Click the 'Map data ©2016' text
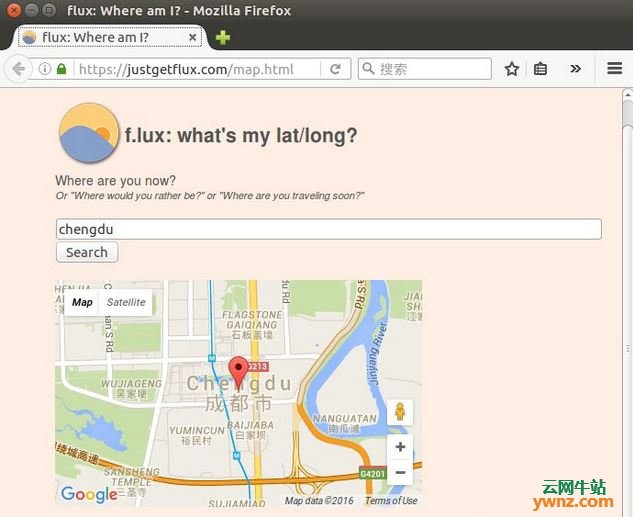The image size is (633, 517). coord(319,501)
